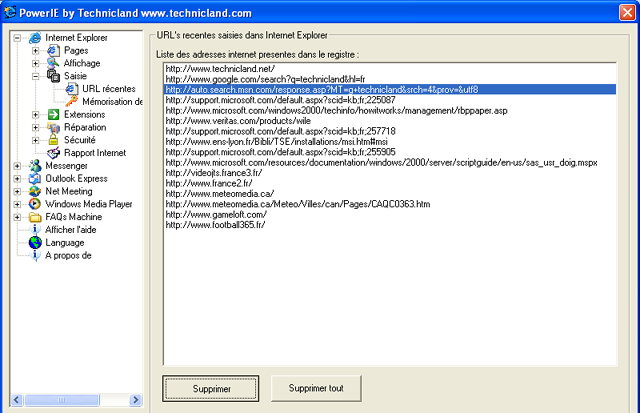
Task: Select support.microsoft.com URL ending 255905
Action: (390, 152)
